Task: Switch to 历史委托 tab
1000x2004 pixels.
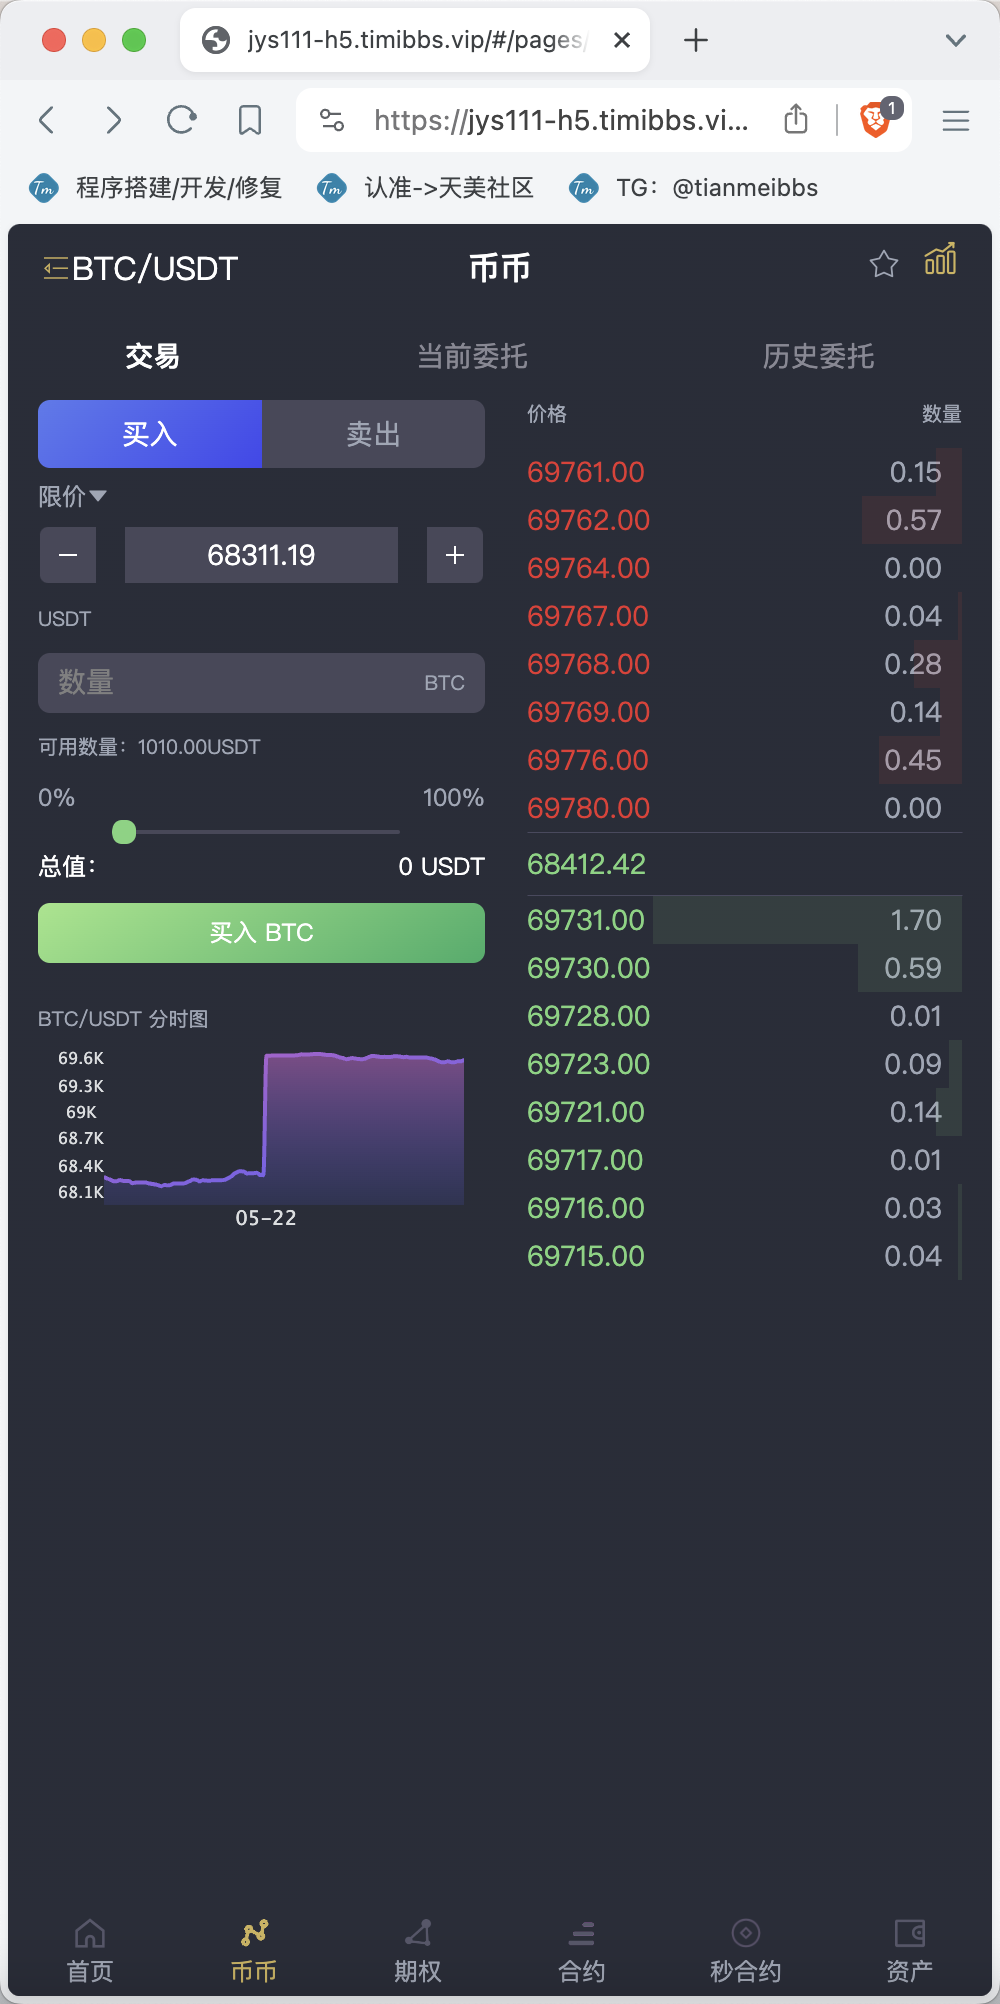Action: (x=818, y=356)
